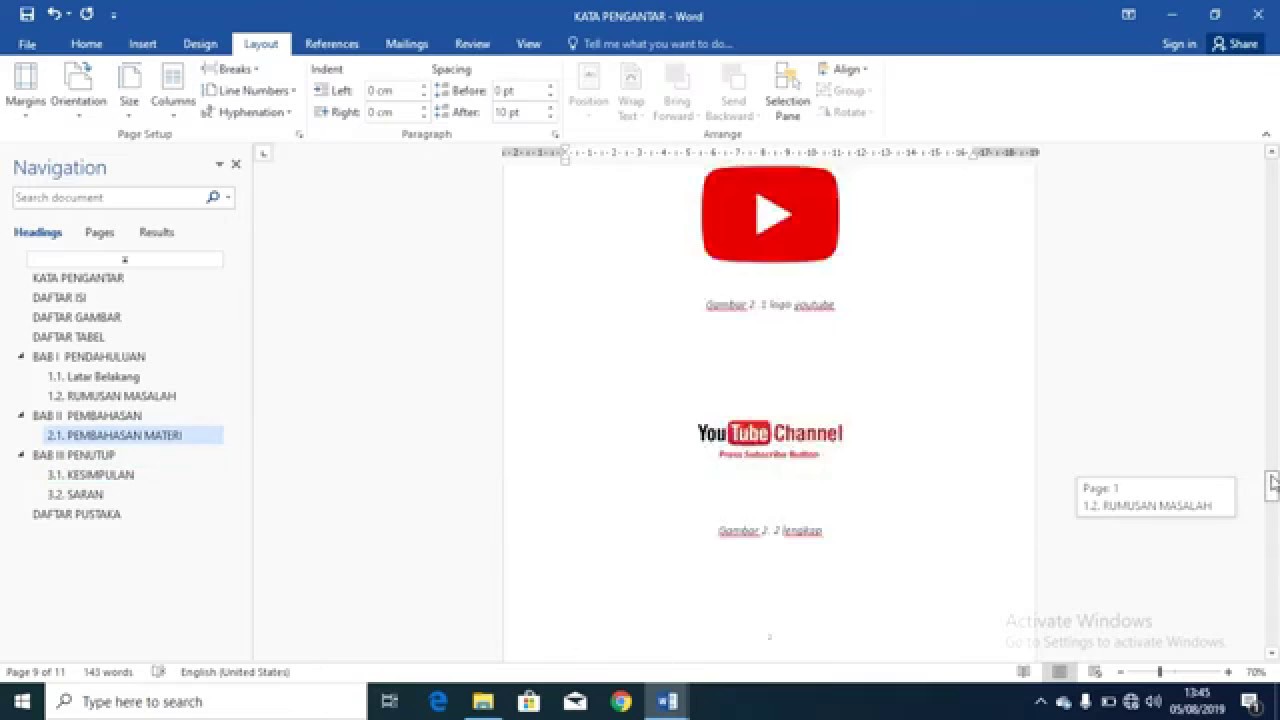Switch to Print Layout view
The height and width of the screenshot is (720, 1280).
[1059, 672]
